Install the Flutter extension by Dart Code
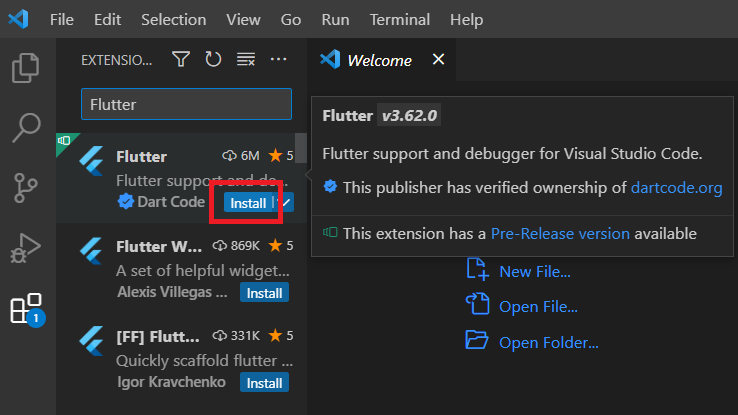 [247, 203]
